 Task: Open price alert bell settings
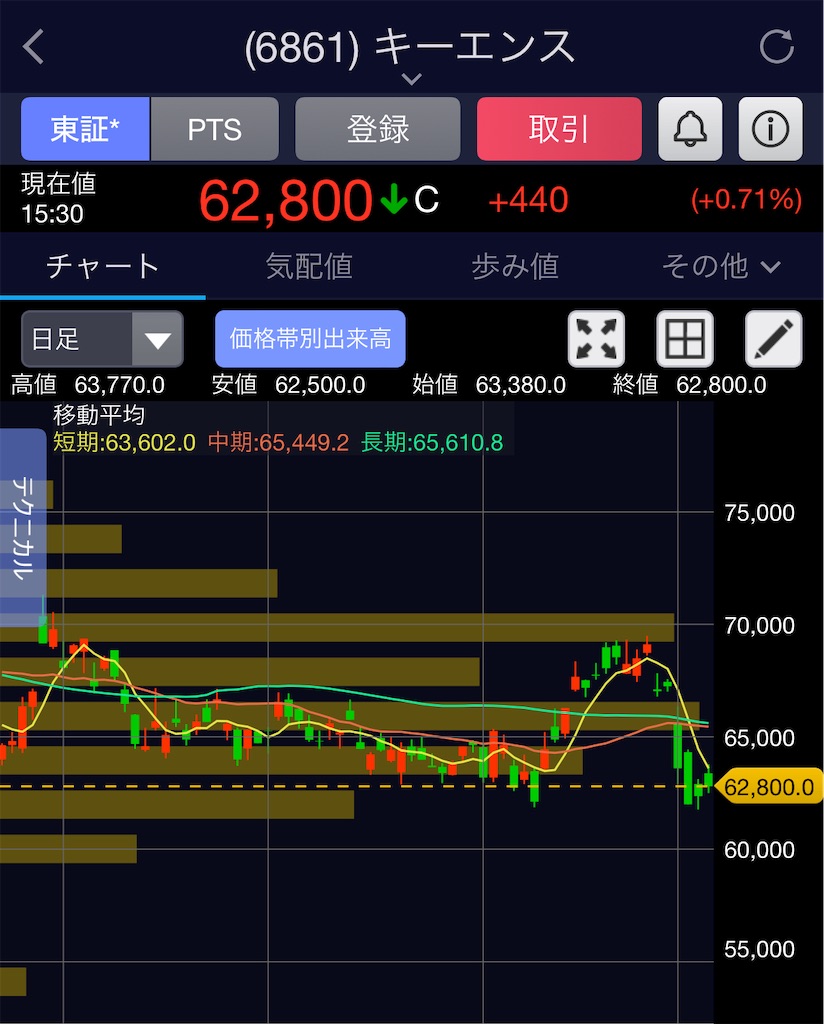point(690,129)
